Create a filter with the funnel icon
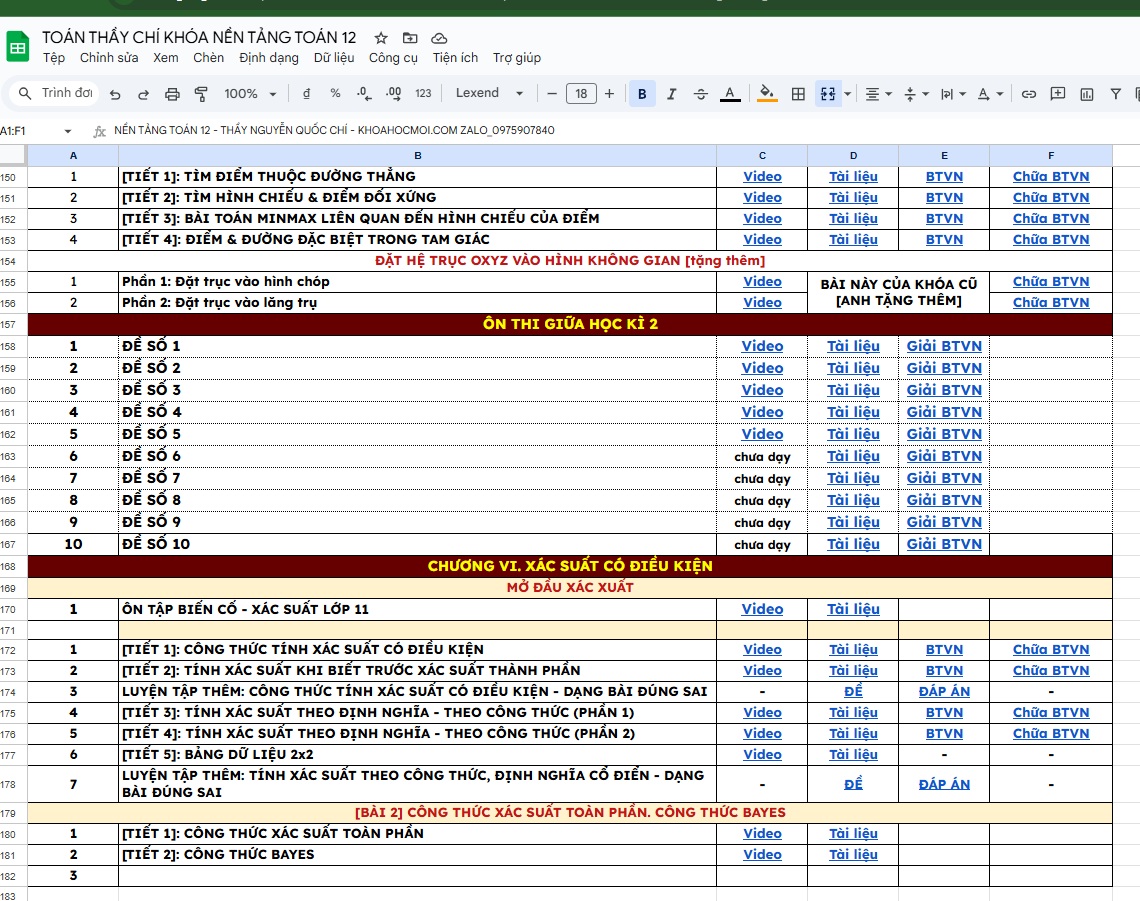This screenshot has height=901, width=1140. (1116, 94)
